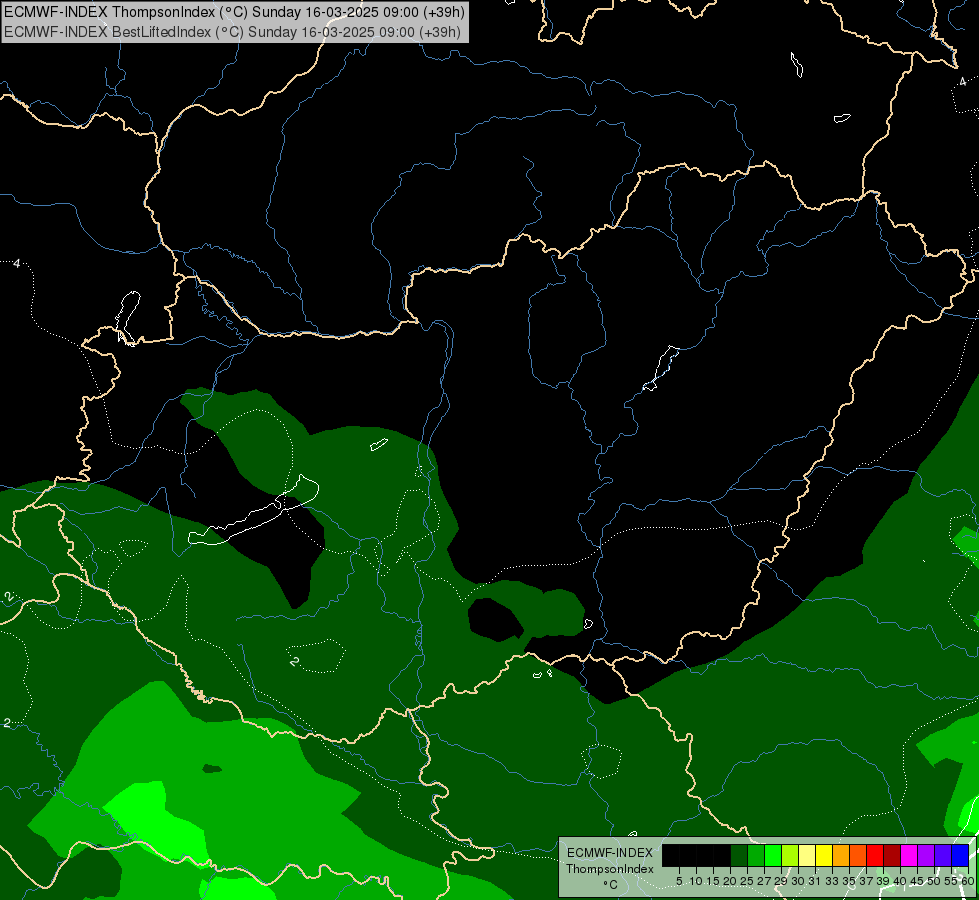Click legend tick value '27'
Screen dimensions: 979x900
coord(764,881)
